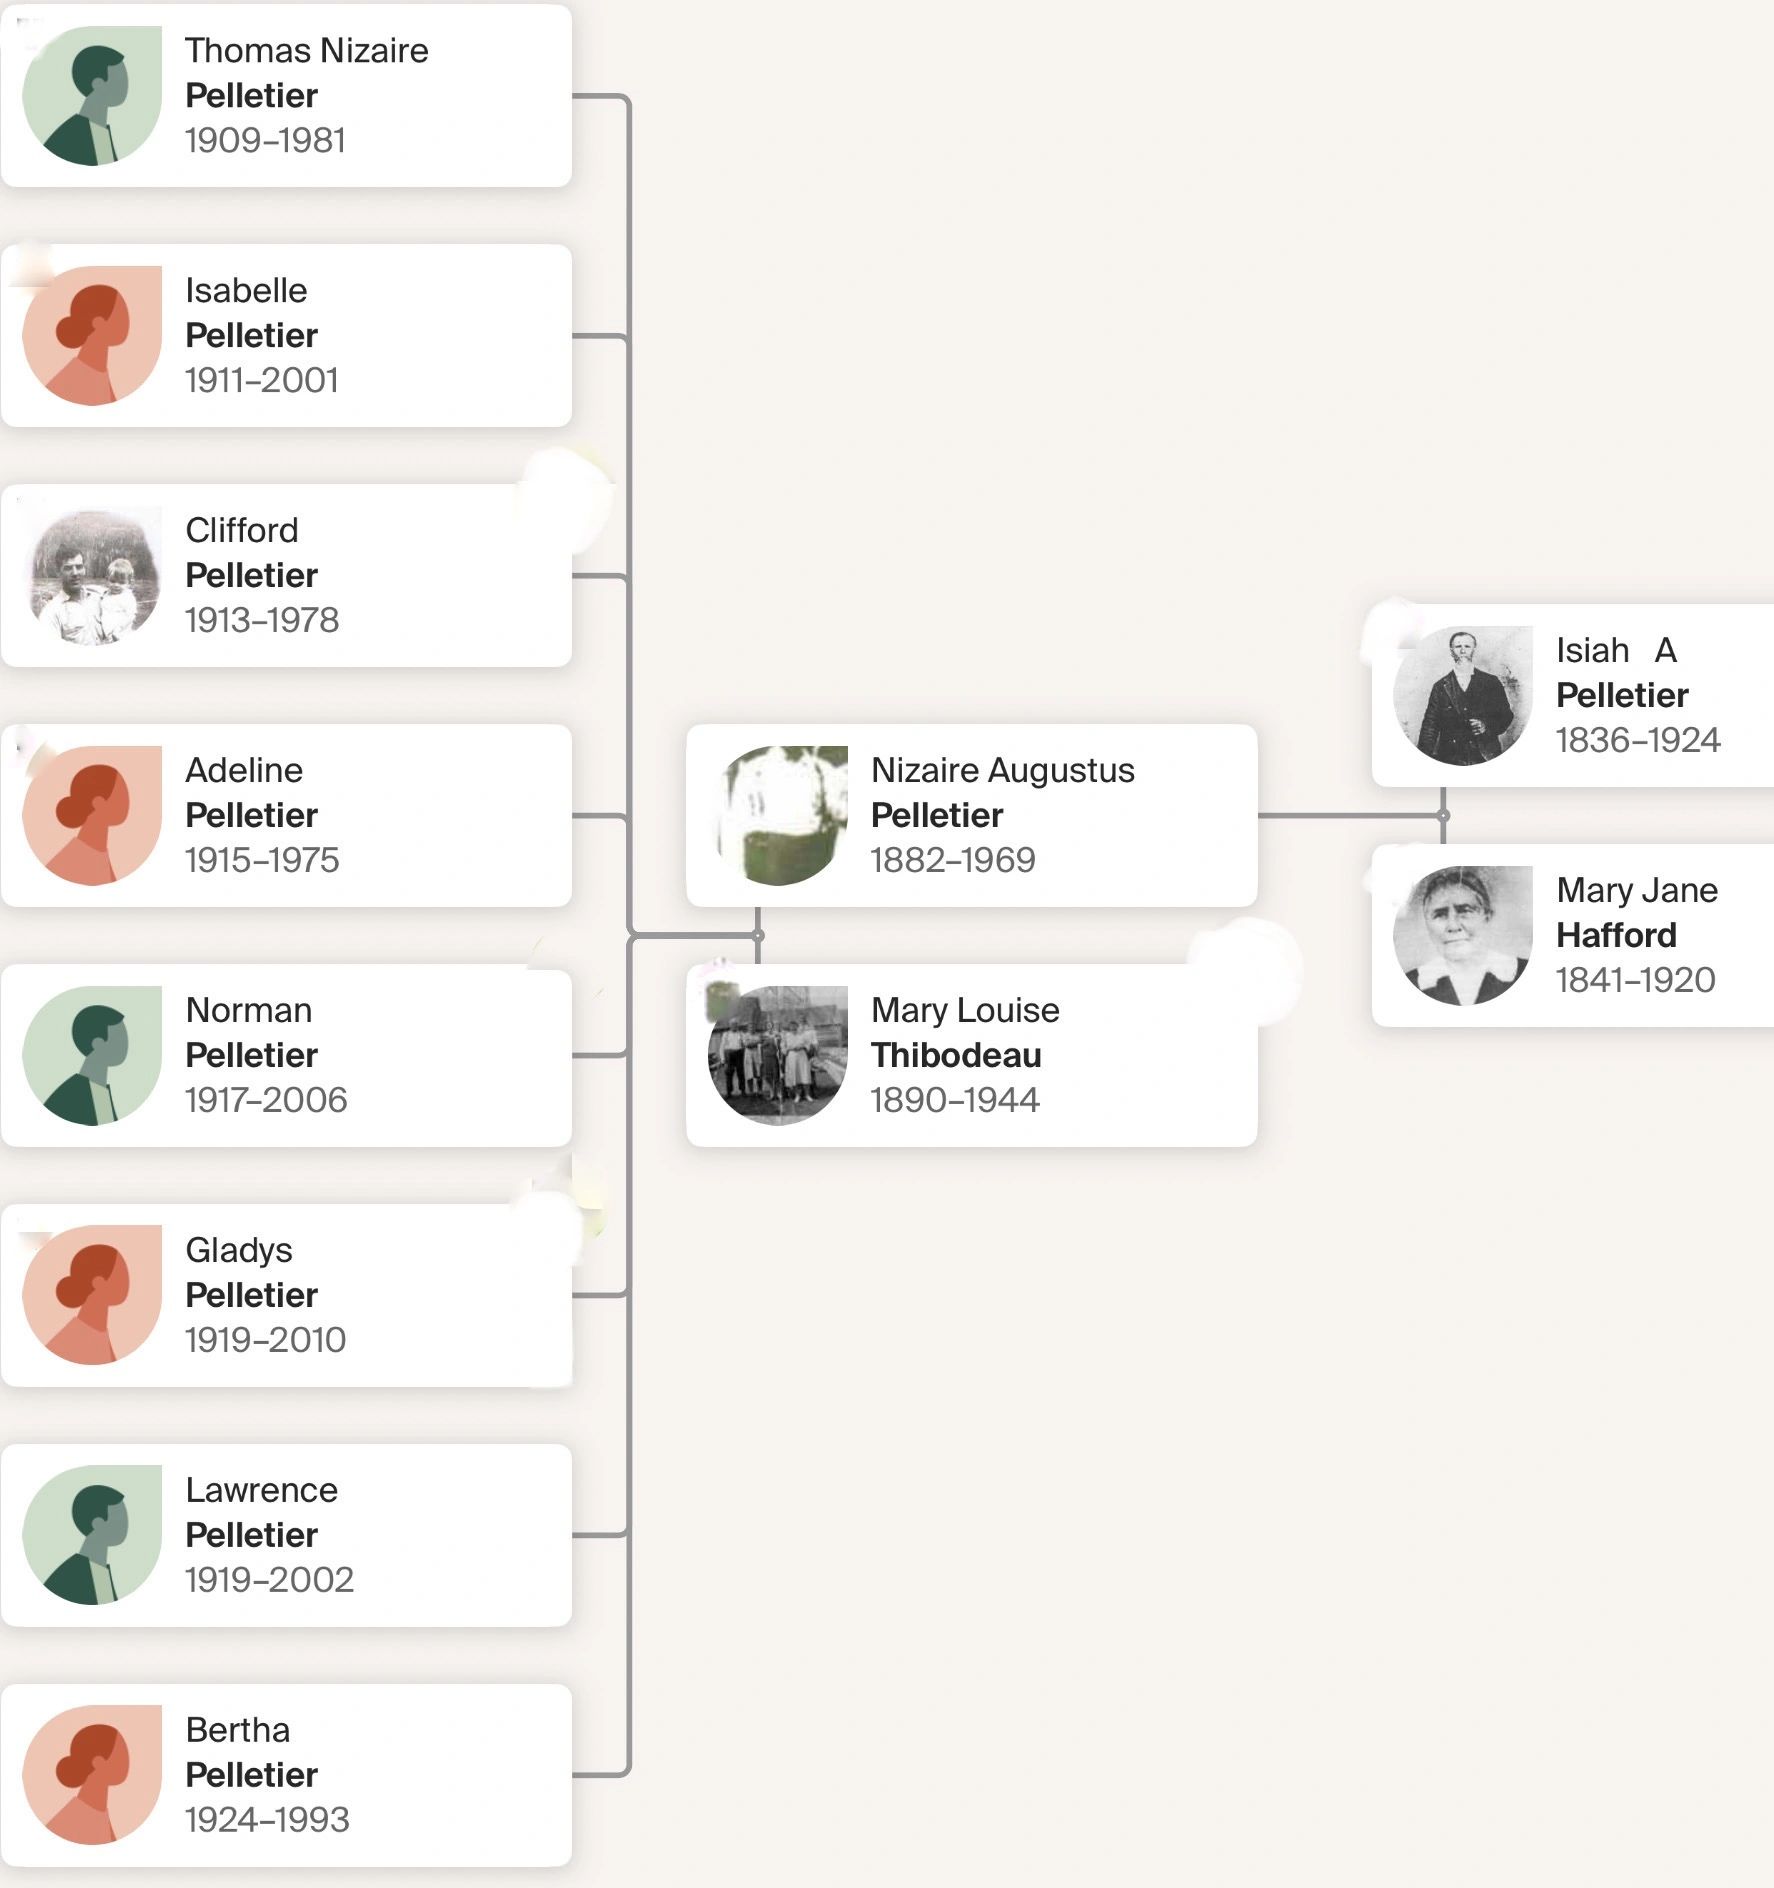Screen dimensions: 1774x1888
Task: Click Isabelle Pelletier's female avatar icon
Action: 92,336
